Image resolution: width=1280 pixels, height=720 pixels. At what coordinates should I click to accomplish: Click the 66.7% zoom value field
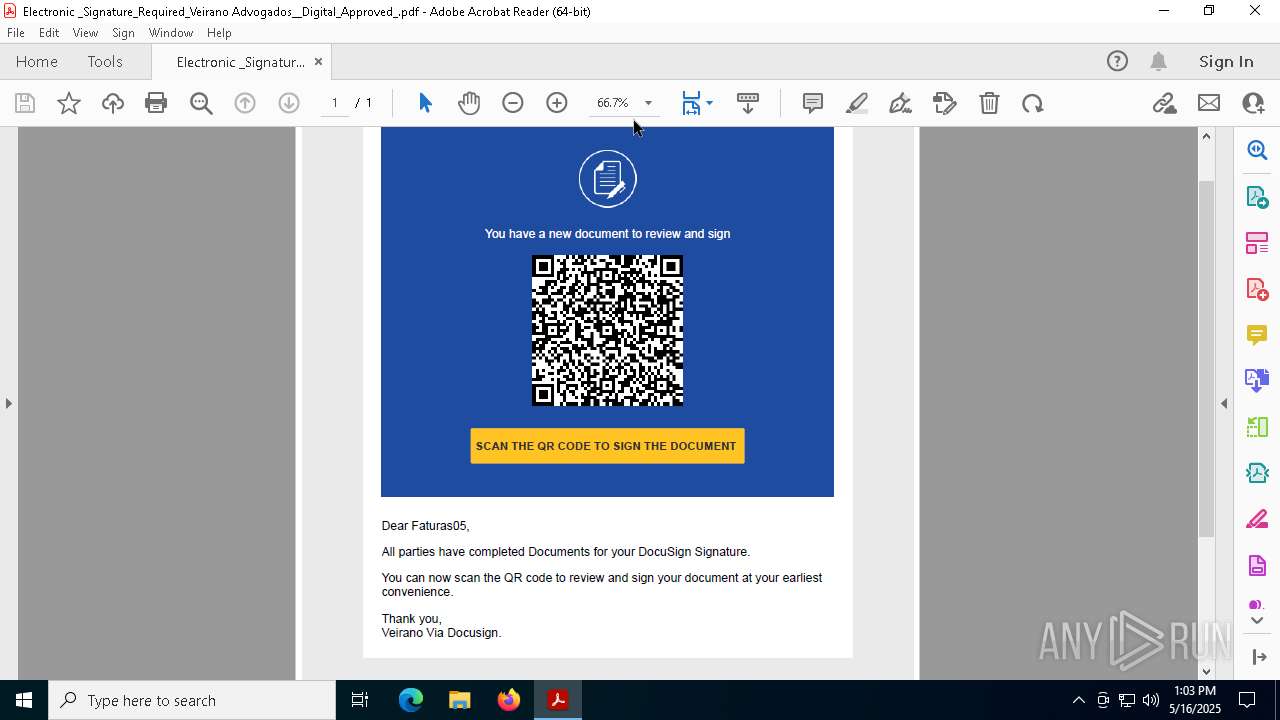[612, 103]
